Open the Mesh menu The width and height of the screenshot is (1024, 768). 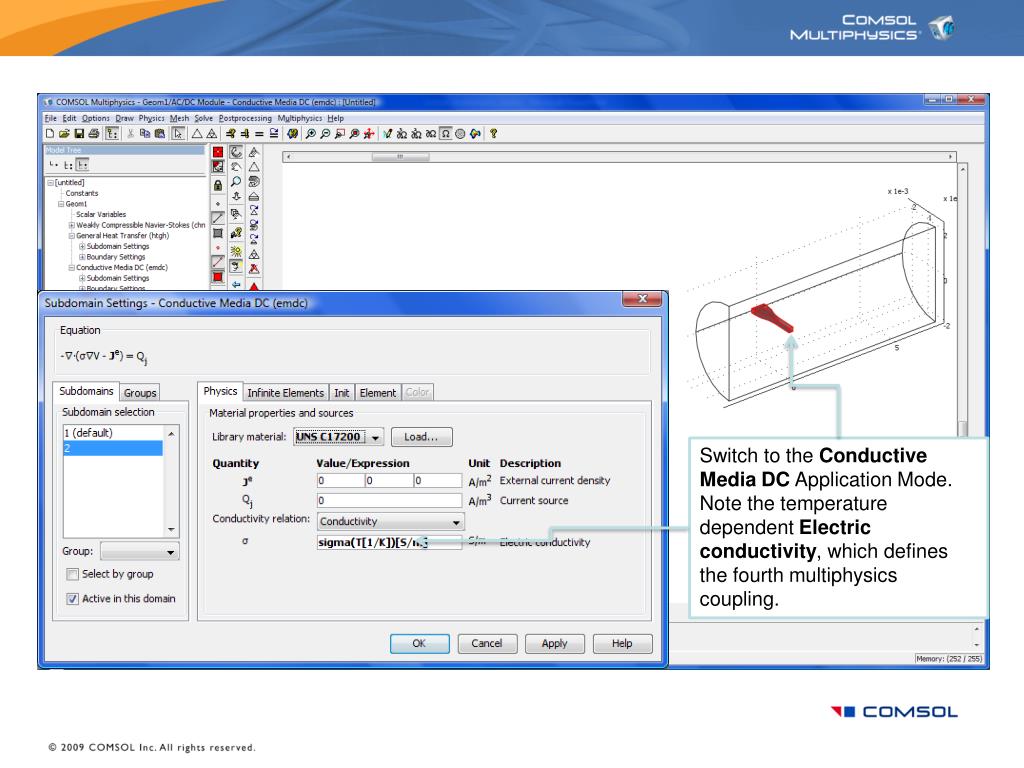[179, 118]
